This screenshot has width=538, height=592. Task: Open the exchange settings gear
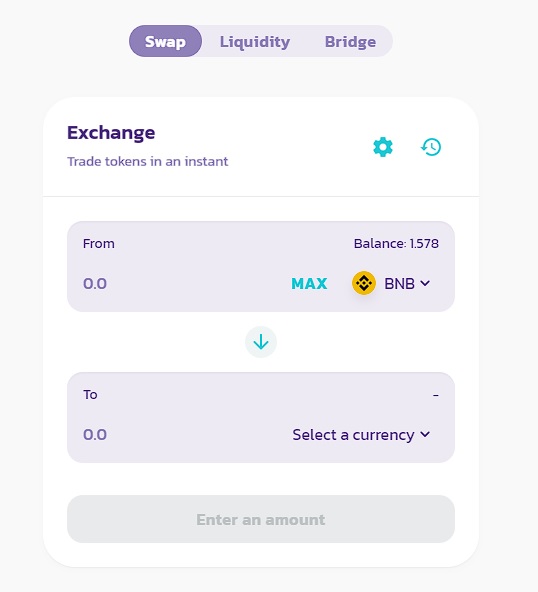pyautogui.click(x=383, y=147)
